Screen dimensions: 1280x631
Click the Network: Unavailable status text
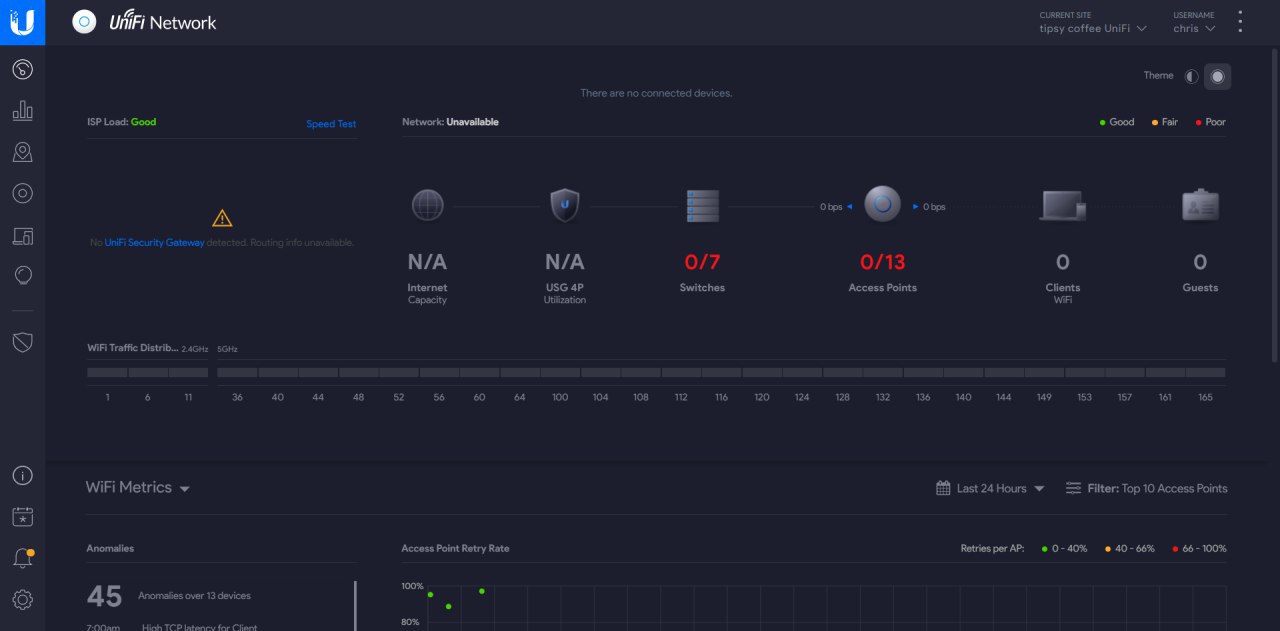tap(450, 122)
